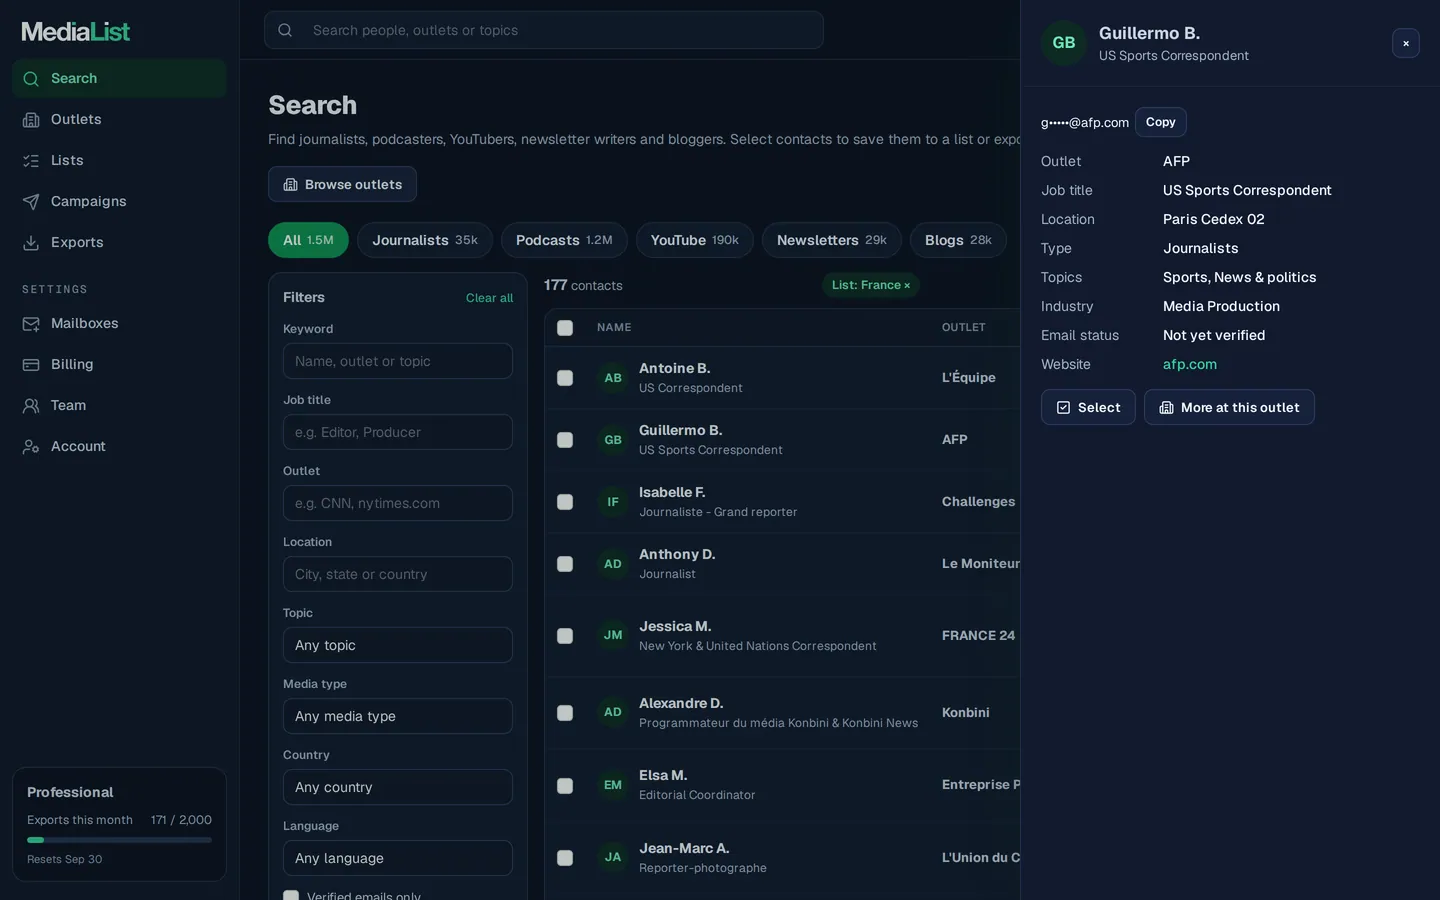Click Clear all filters link
1440x900 pixels.
pyautogui.click(x=489, y=298)
